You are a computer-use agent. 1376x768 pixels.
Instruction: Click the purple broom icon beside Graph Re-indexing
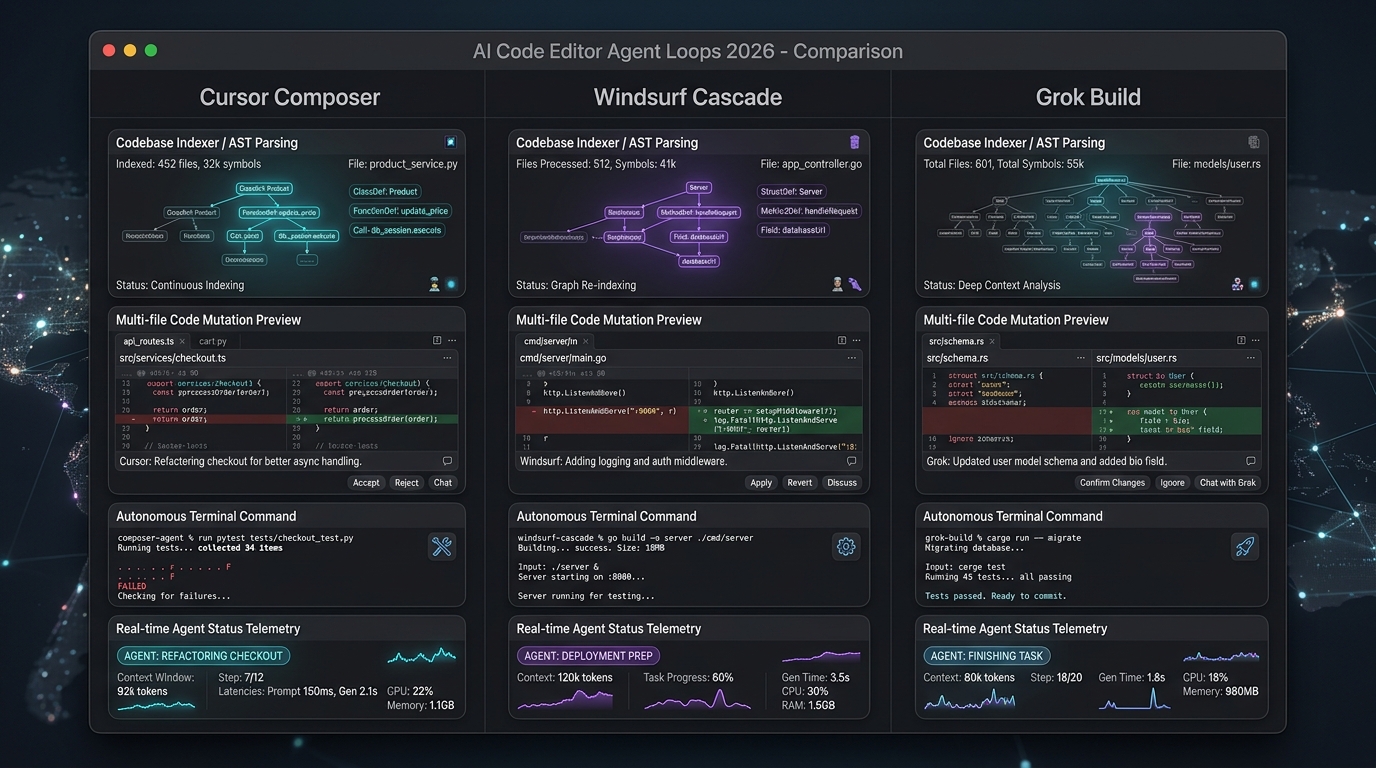tap(855, 285)
